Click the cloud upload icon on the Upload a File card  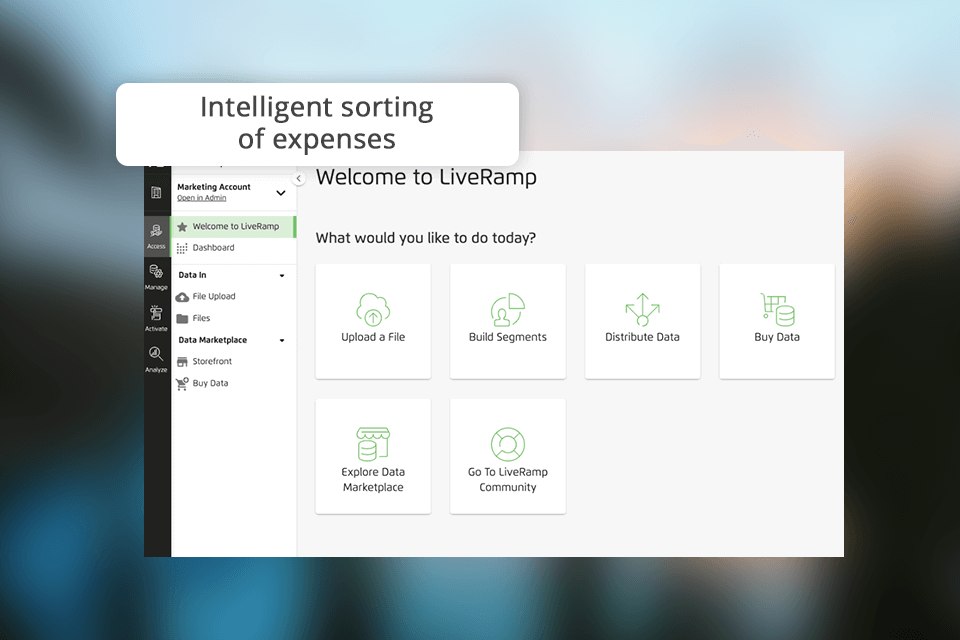click(373, 309)
